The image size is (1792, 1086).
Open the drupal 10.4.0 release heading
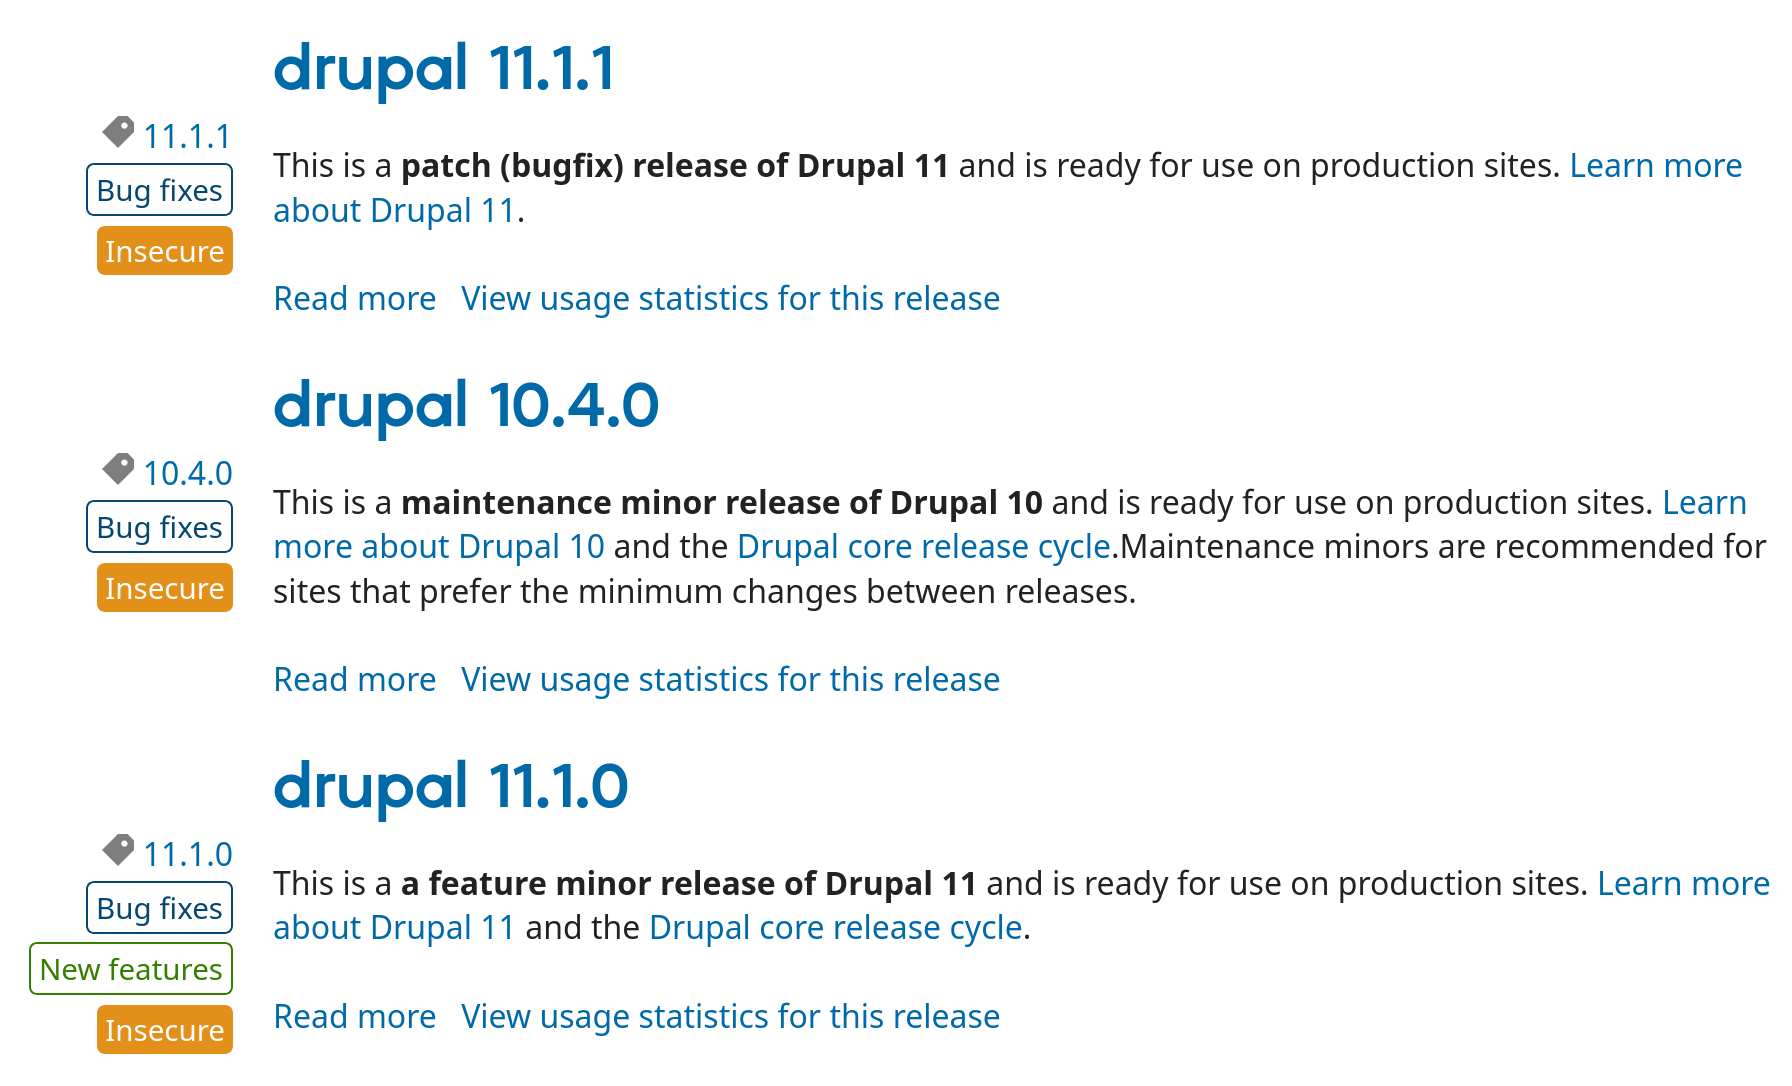click(x=466, y=406)
